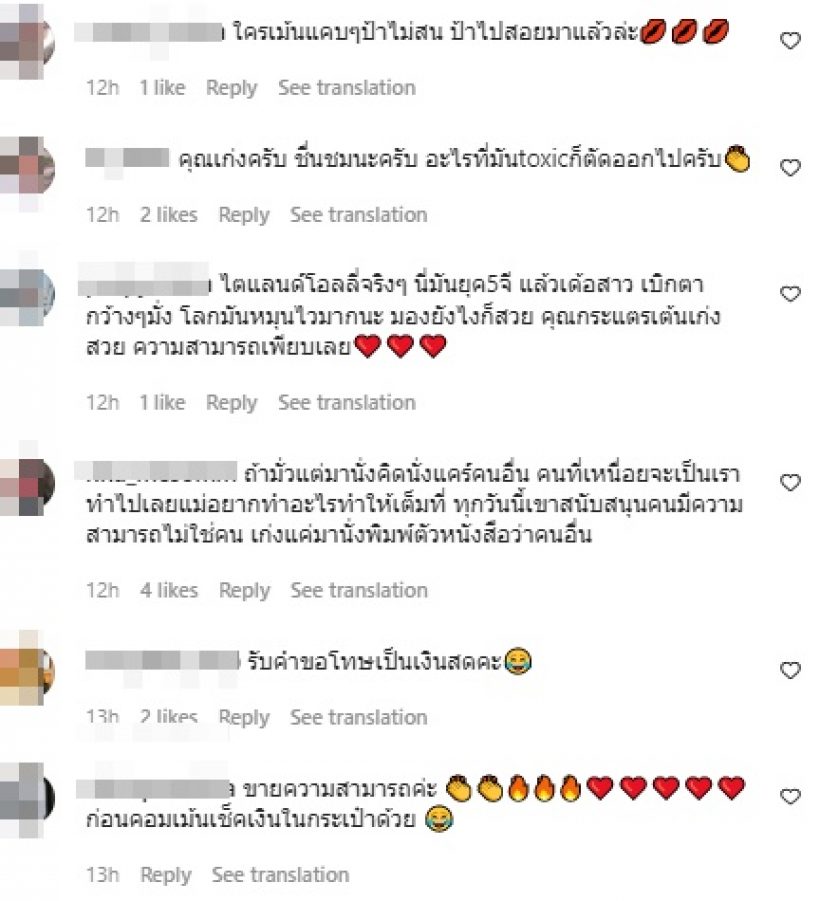Like the long comment with 4 likes
This screenshot has width=820, height=901.
point(790,482)
